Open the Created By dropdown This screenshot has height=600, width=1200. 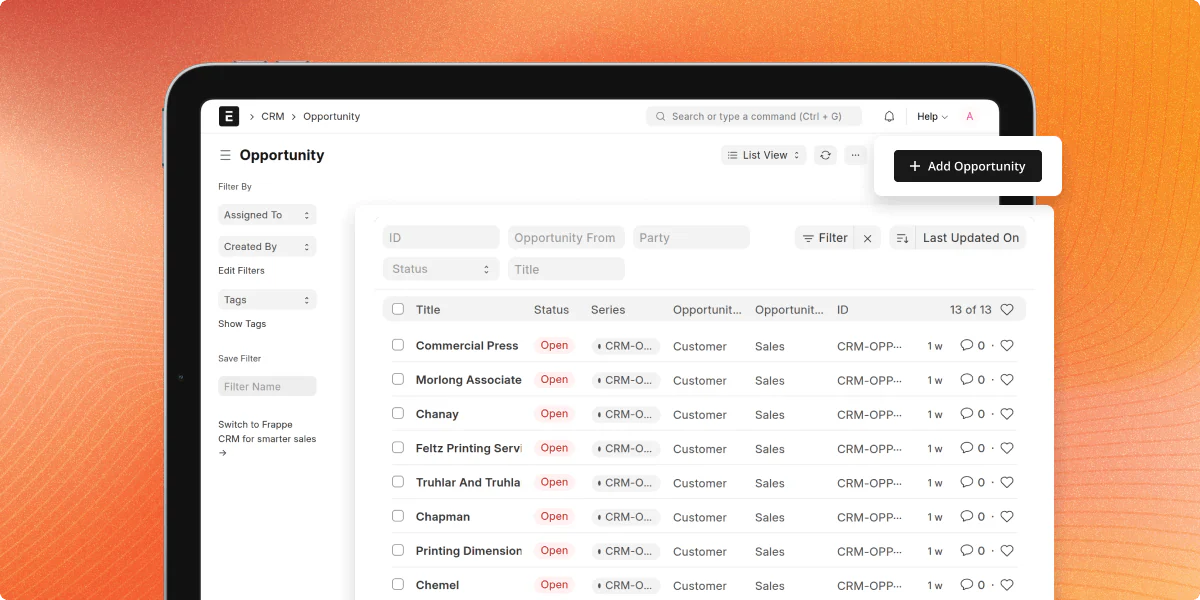[267, 246]
